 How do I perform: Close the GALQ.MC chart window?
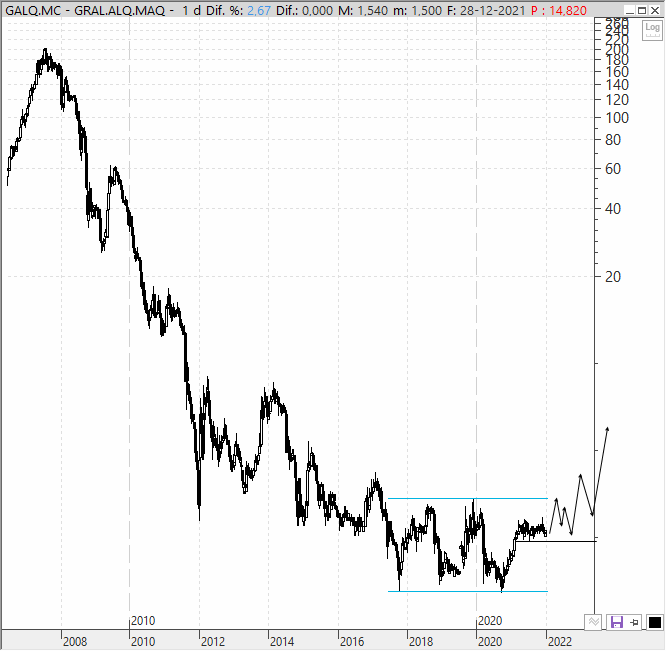[655, 10]
